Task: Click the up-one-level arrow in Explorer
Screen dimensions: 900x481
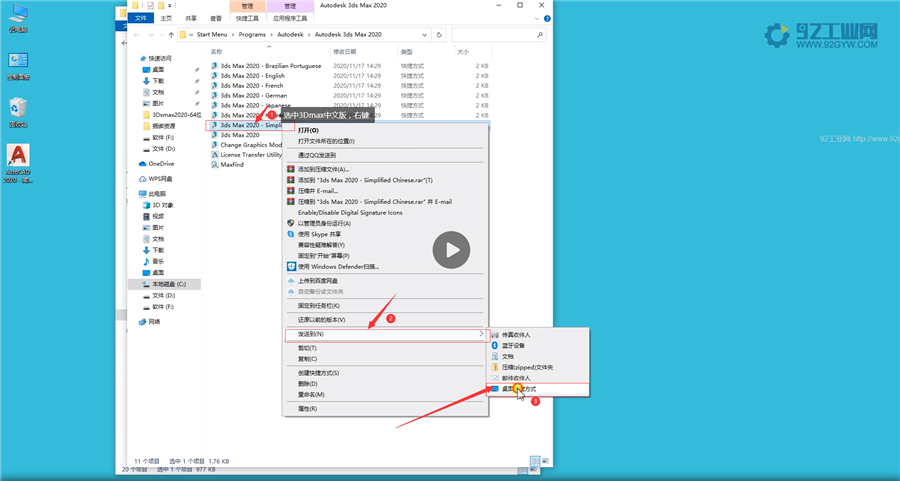Action: point(171,35)
